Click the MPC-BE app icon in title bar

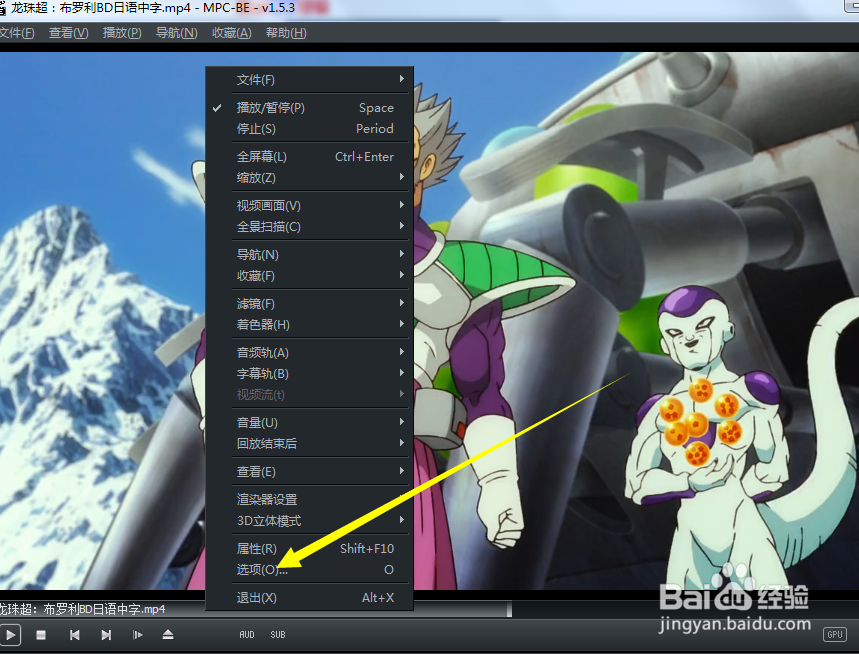coord(2,8)
